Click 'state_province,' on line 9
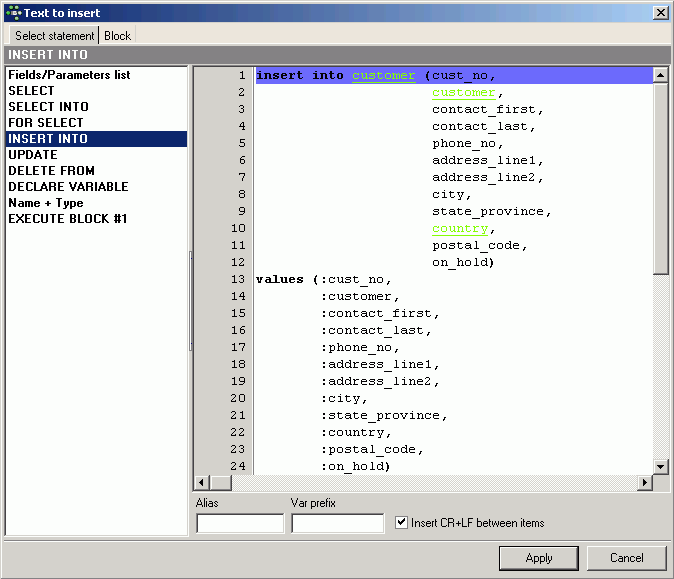This screenshot has height=579, width=674. (492, 211)
